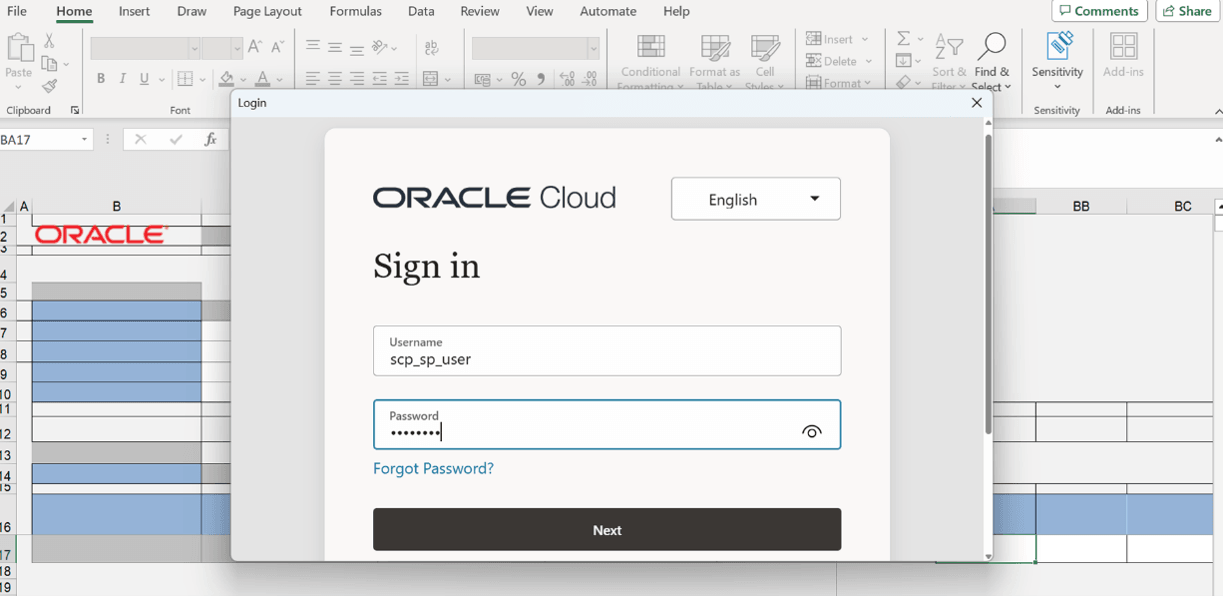Click the Borders icon
1223x596 pixels.
coord(184,79)
